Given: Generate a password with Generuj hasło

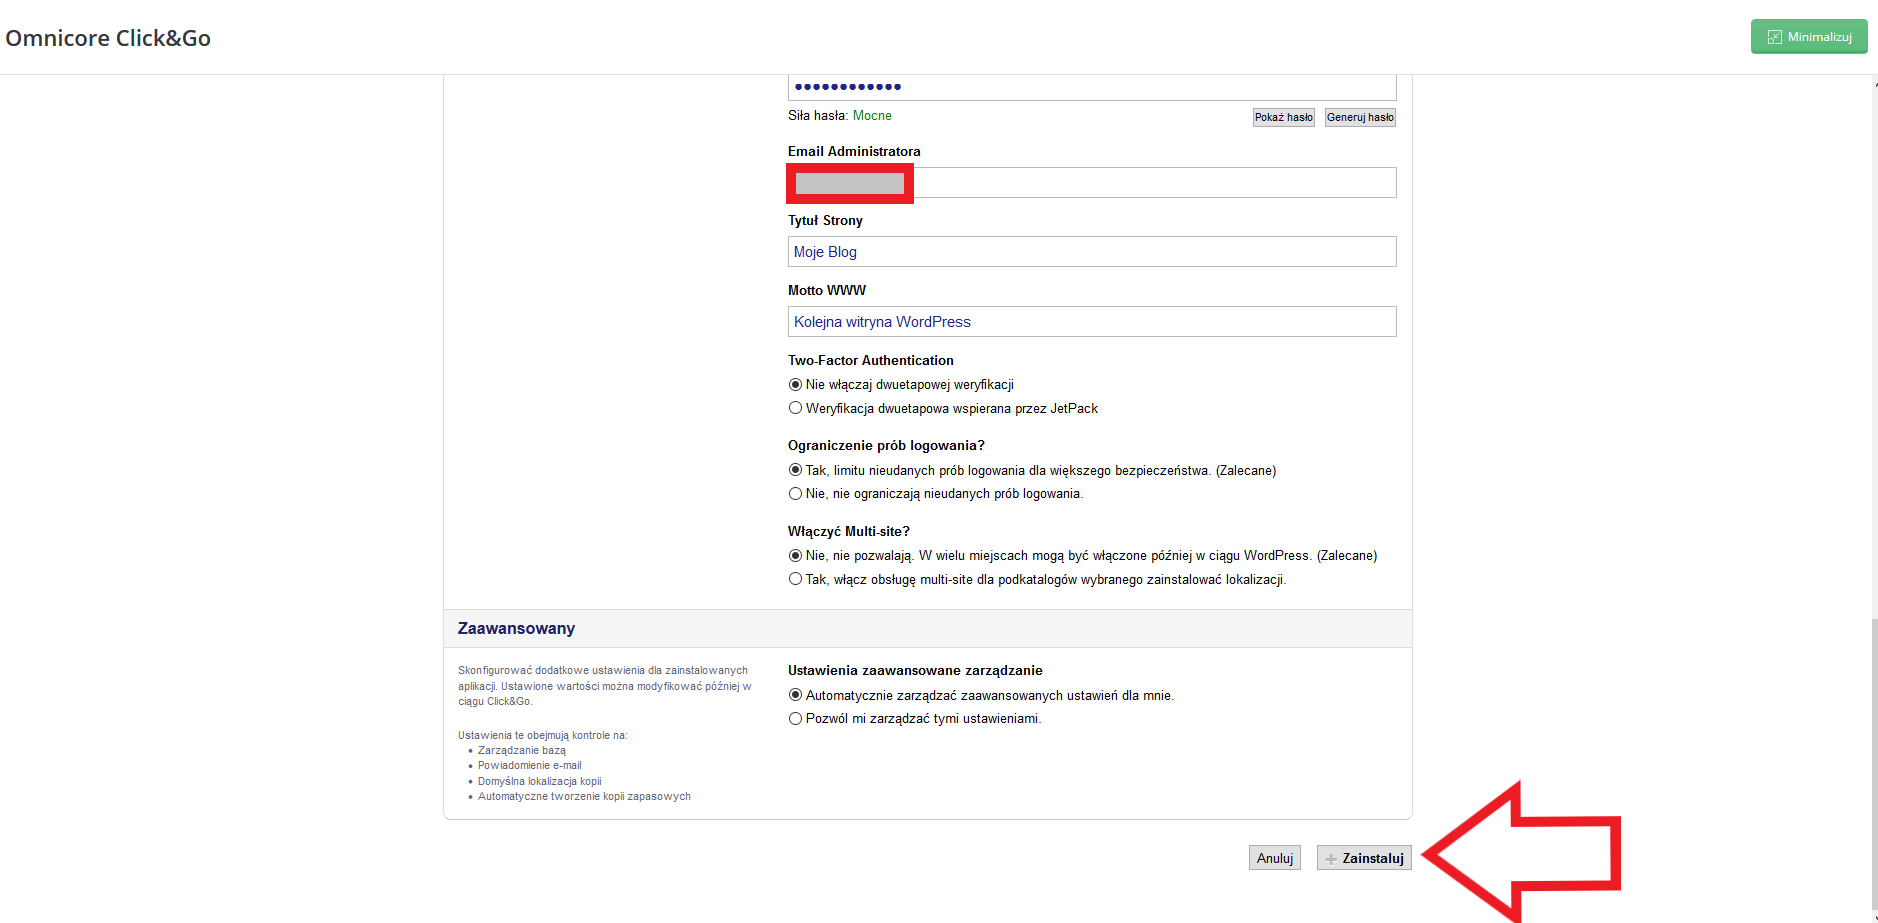Looking at the screenshot, I should [x=1359, y=117].
